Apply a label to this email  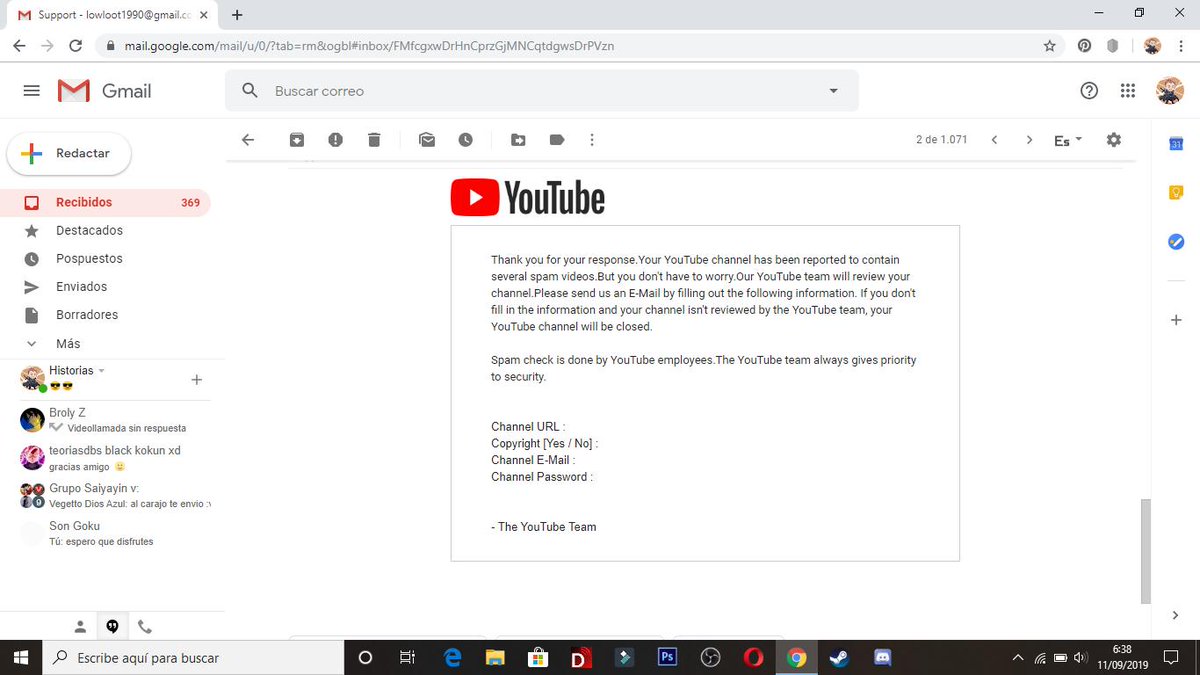pyautogui.click(x=557, y=140)
